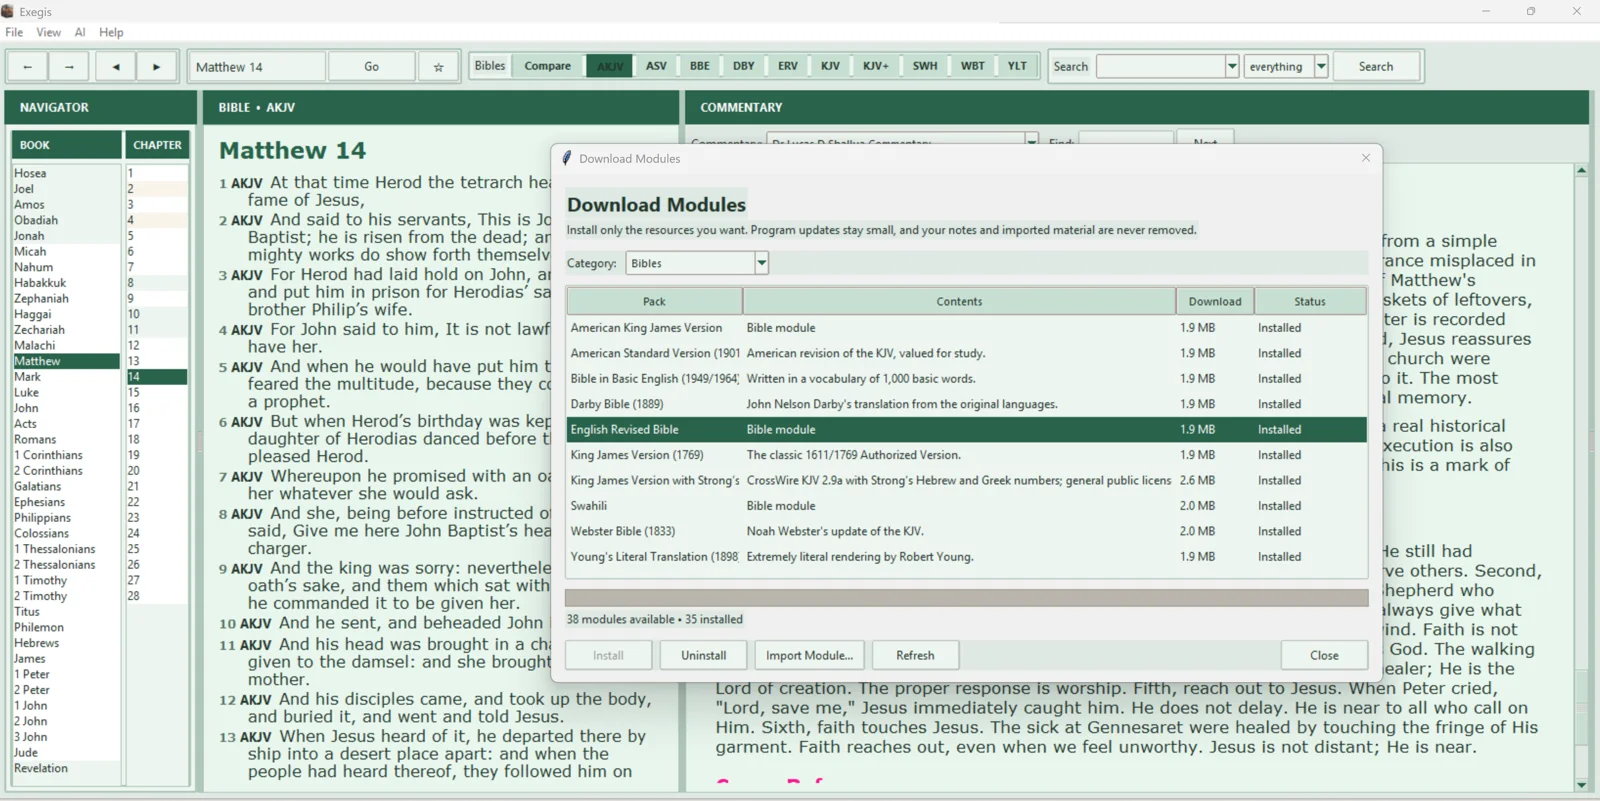Open the View menu
The height and width of the screenshot is (801, 1600).
(x=48, y=32)
